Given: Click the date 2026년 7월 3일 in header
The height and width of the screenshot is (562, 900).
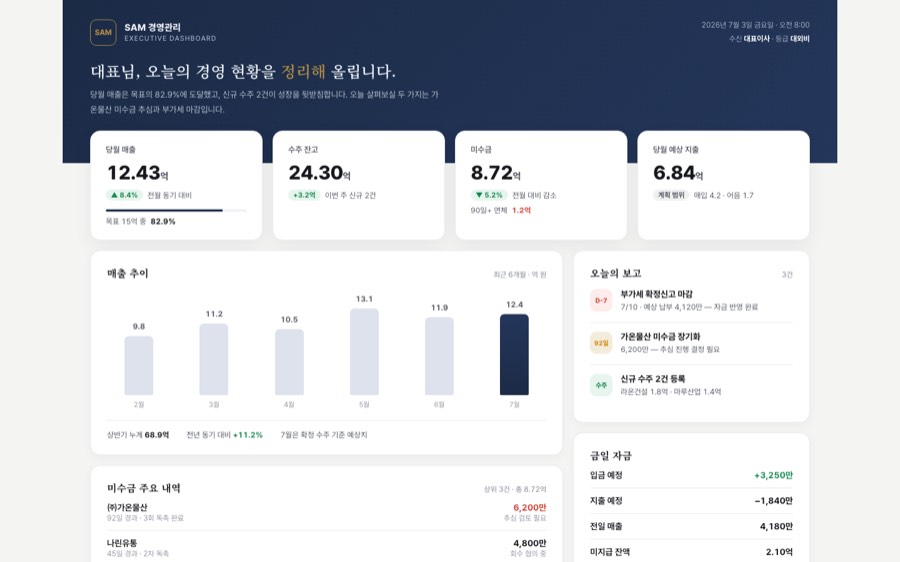Looking at the screenshot, I should (738, 25).
